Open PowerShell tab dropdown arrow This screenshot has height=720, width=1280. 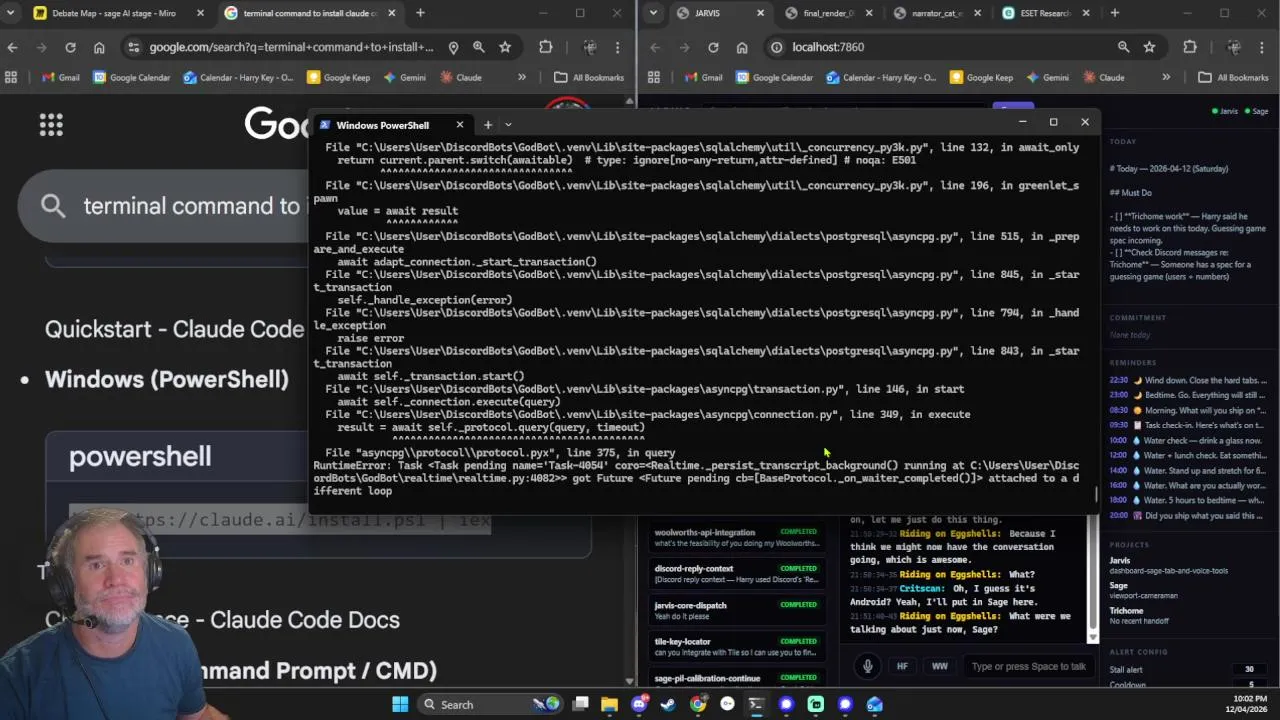point(508,125)
